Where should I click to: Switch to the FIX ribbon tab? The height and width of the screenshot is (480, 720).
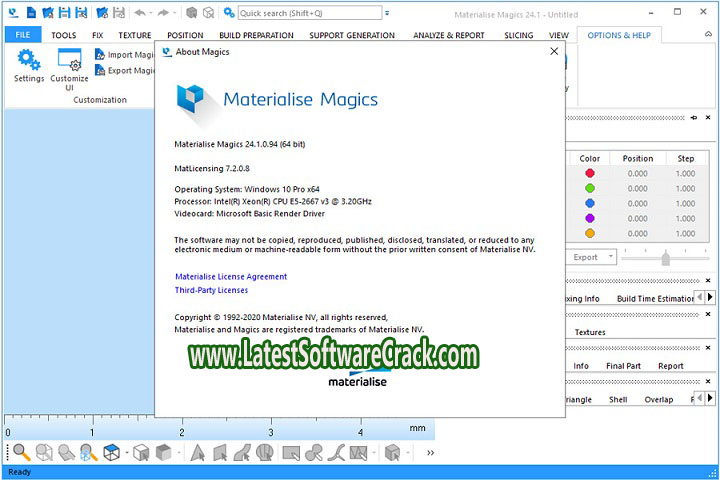point(97,35)
